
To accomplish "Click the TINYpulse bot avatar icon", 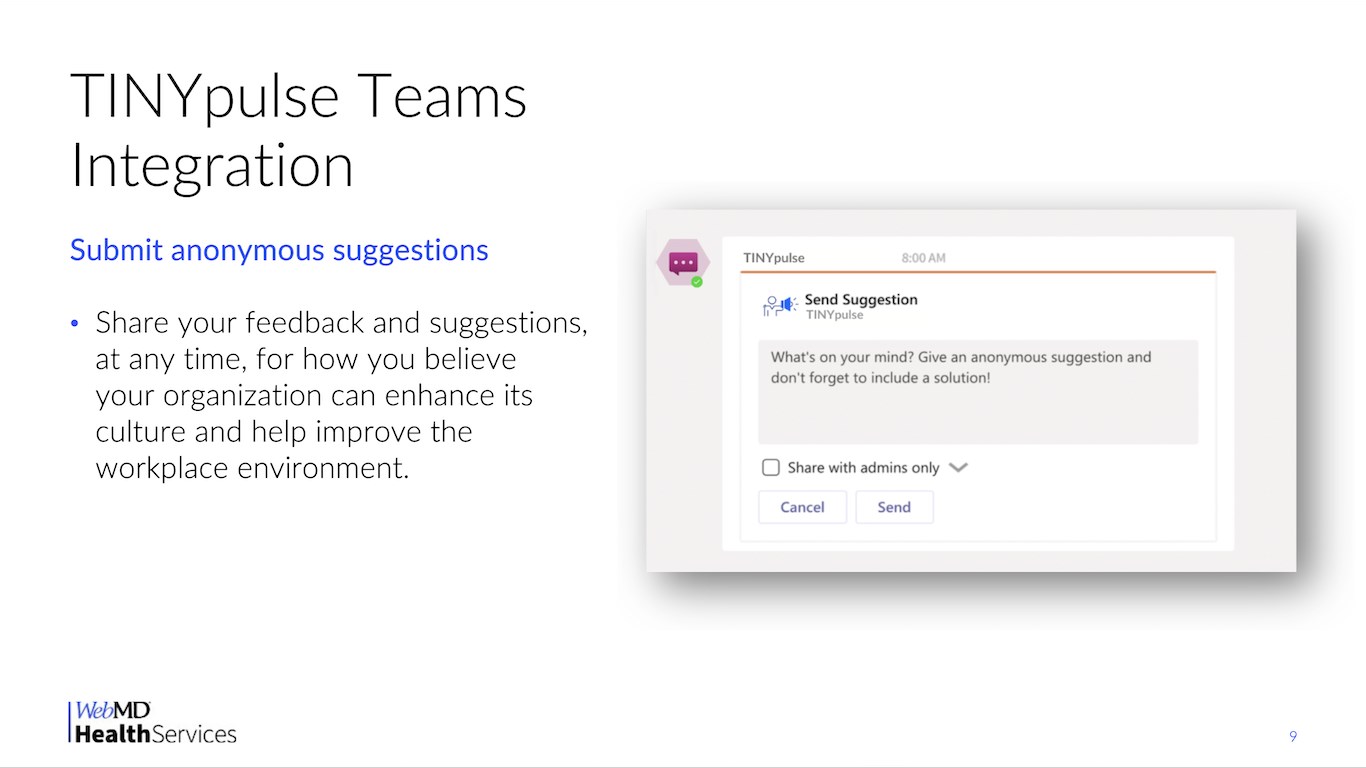I will (x=683, y=264).
